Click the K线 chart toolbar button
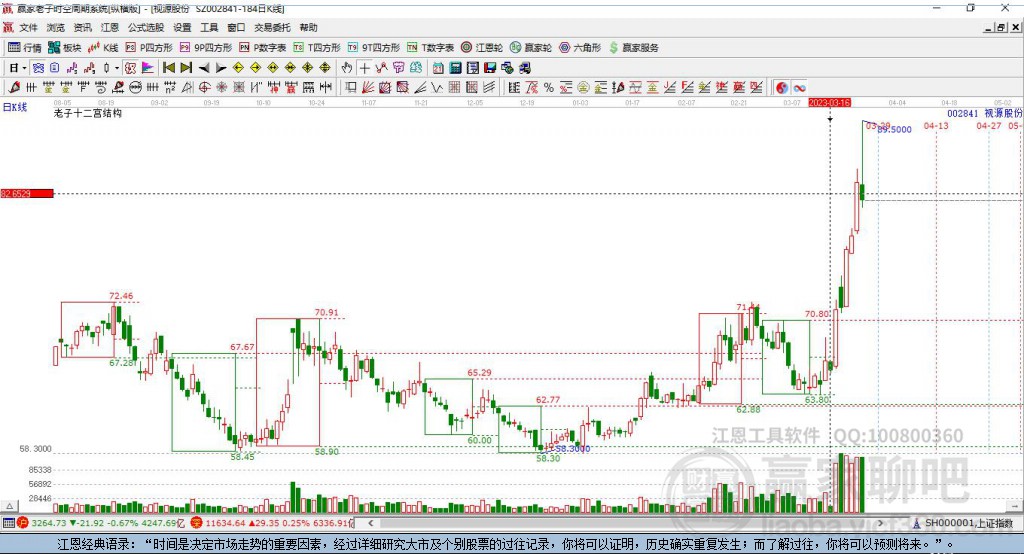This screenshot has width=1024, height=554. tap(103, 48)
